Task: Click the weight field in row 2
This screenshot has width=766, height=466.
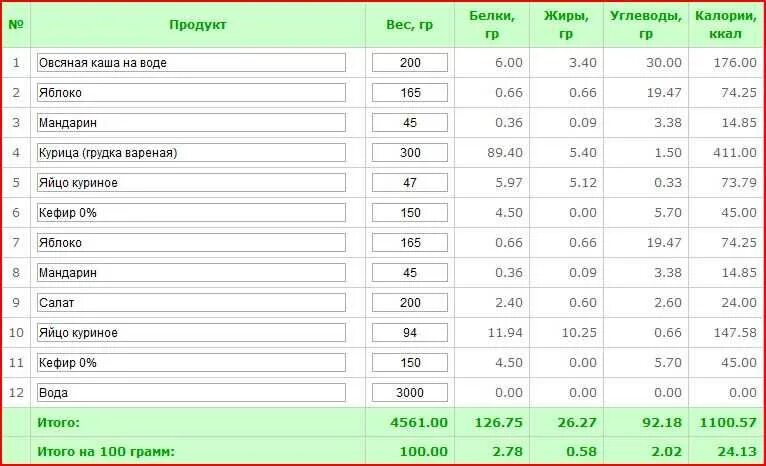Action: [410, 93]
